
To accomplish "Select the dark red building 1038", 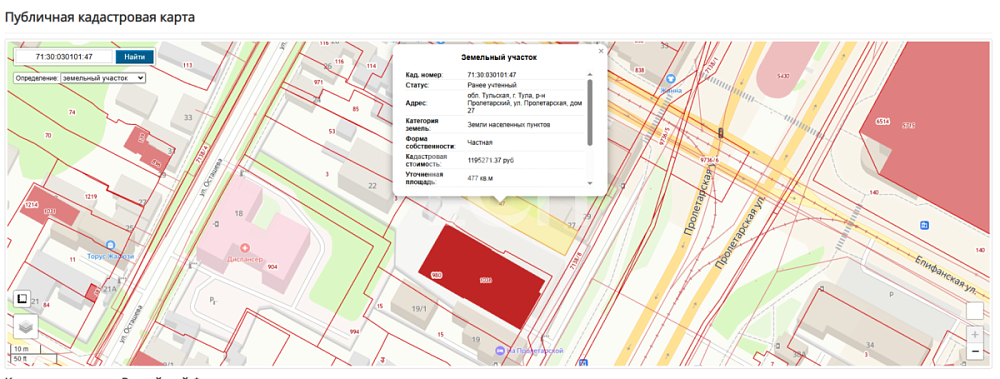I will pyautogui.click(x=482, y=276).
